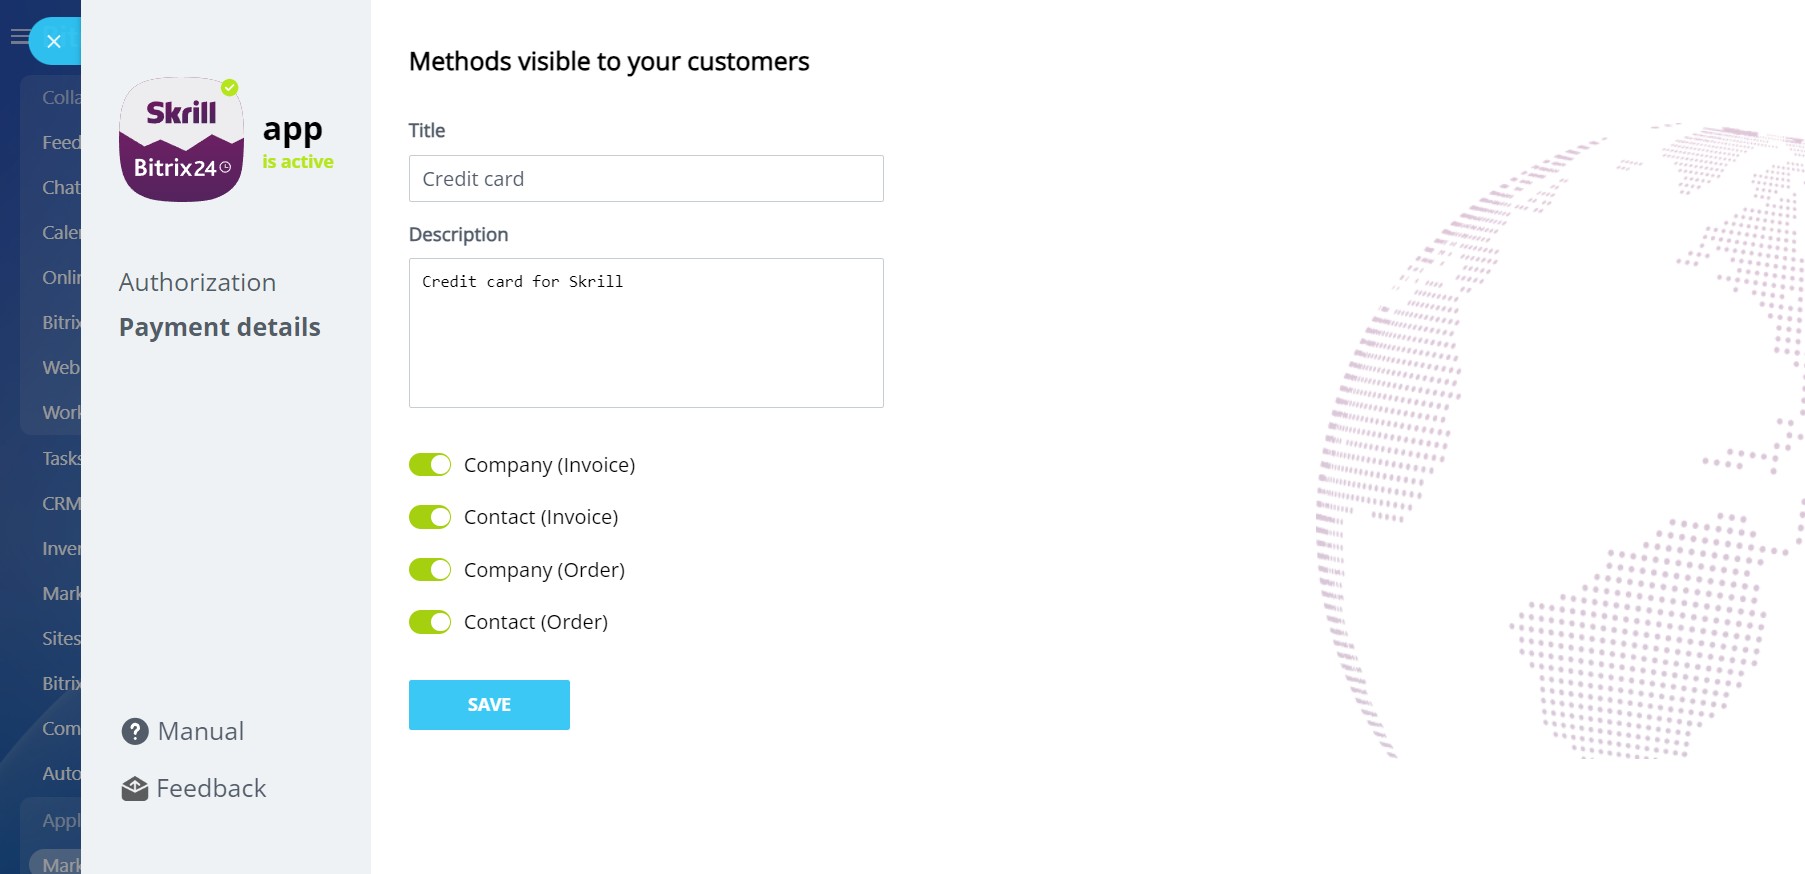This screenshot has height=874, width=1805.
Task: Close the Skrill app side panel
Action: tap(54, 41)
